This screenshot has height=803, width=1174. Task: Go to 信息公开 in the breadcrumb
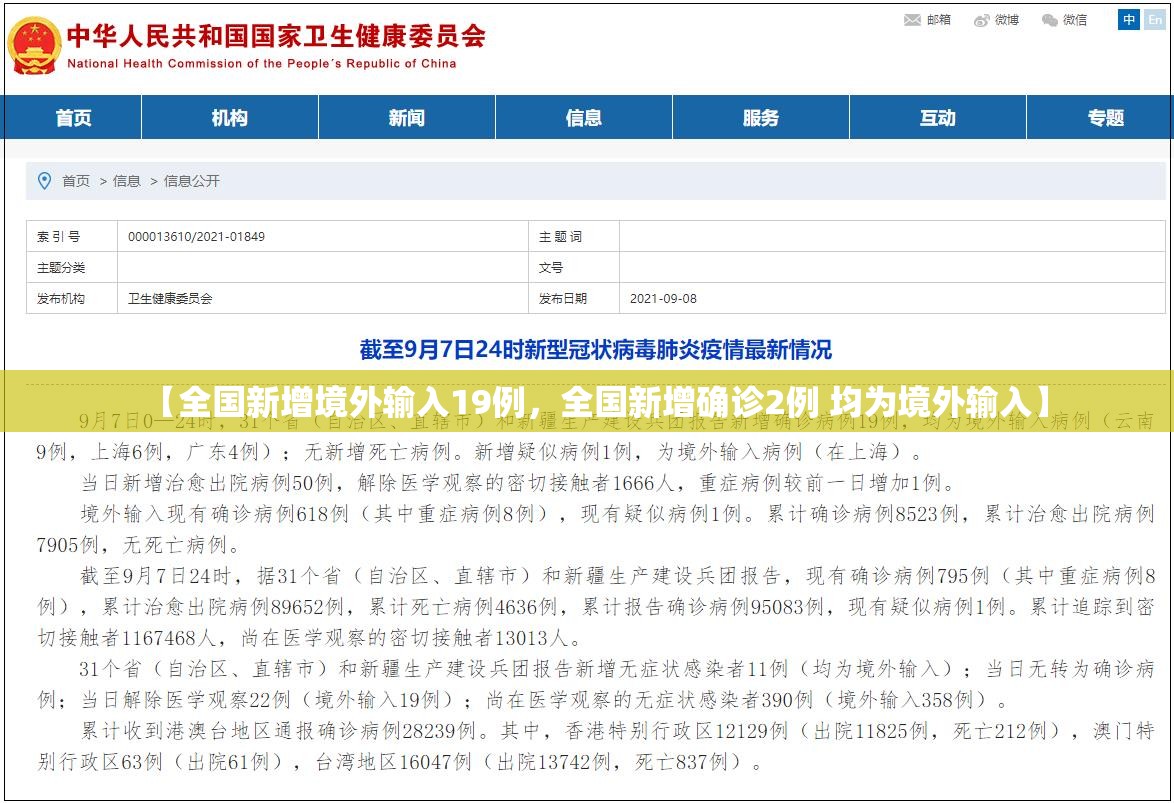pyautogui.click(x=192, y=181)
